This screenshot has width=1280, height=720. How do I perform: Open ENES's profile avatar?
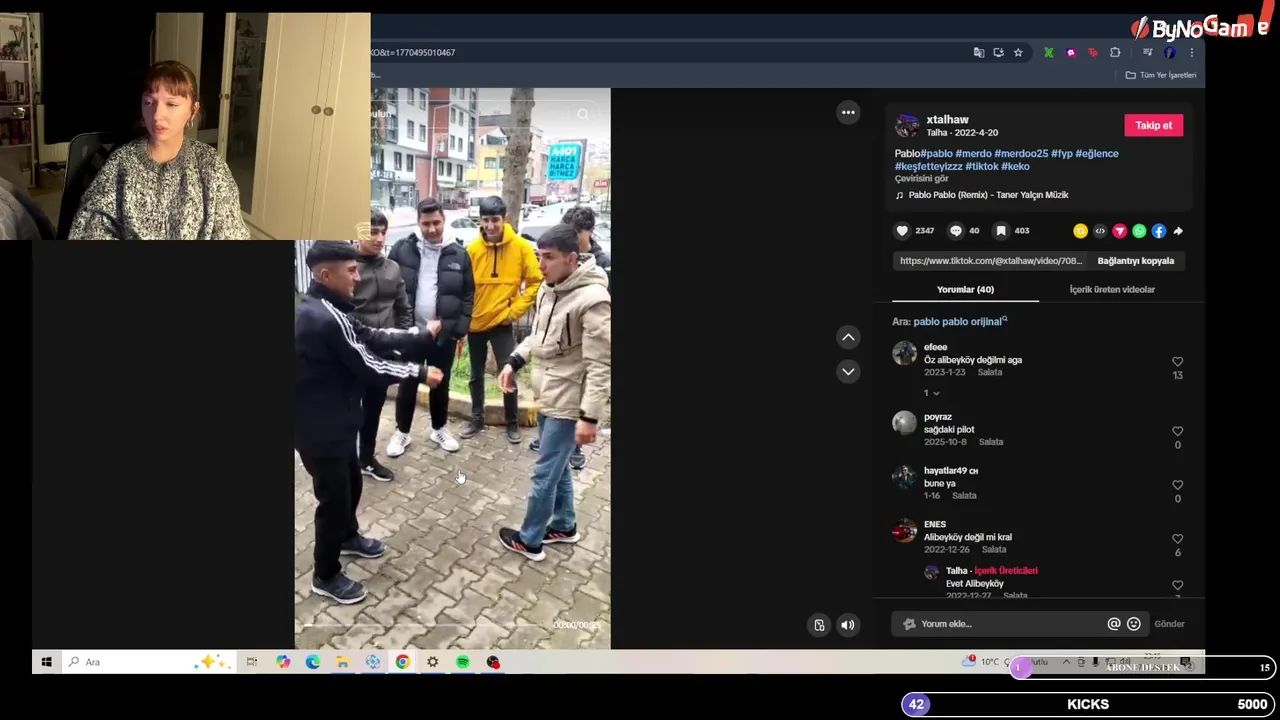[x=904, y=530]
